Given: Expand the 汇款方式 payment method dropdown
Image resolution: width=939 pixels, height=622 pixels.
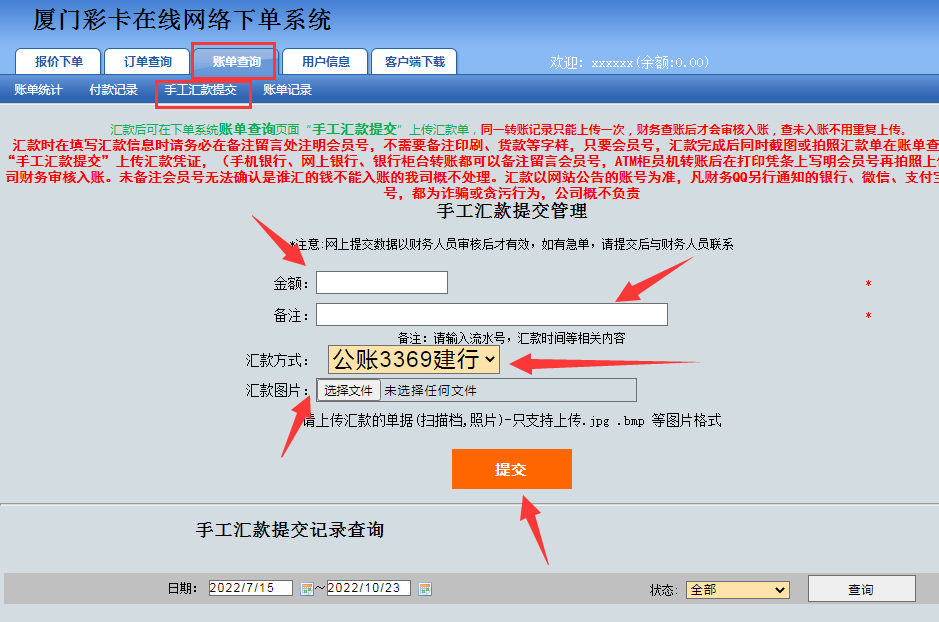Looking at the screenshot, I should tap(413, 359).
